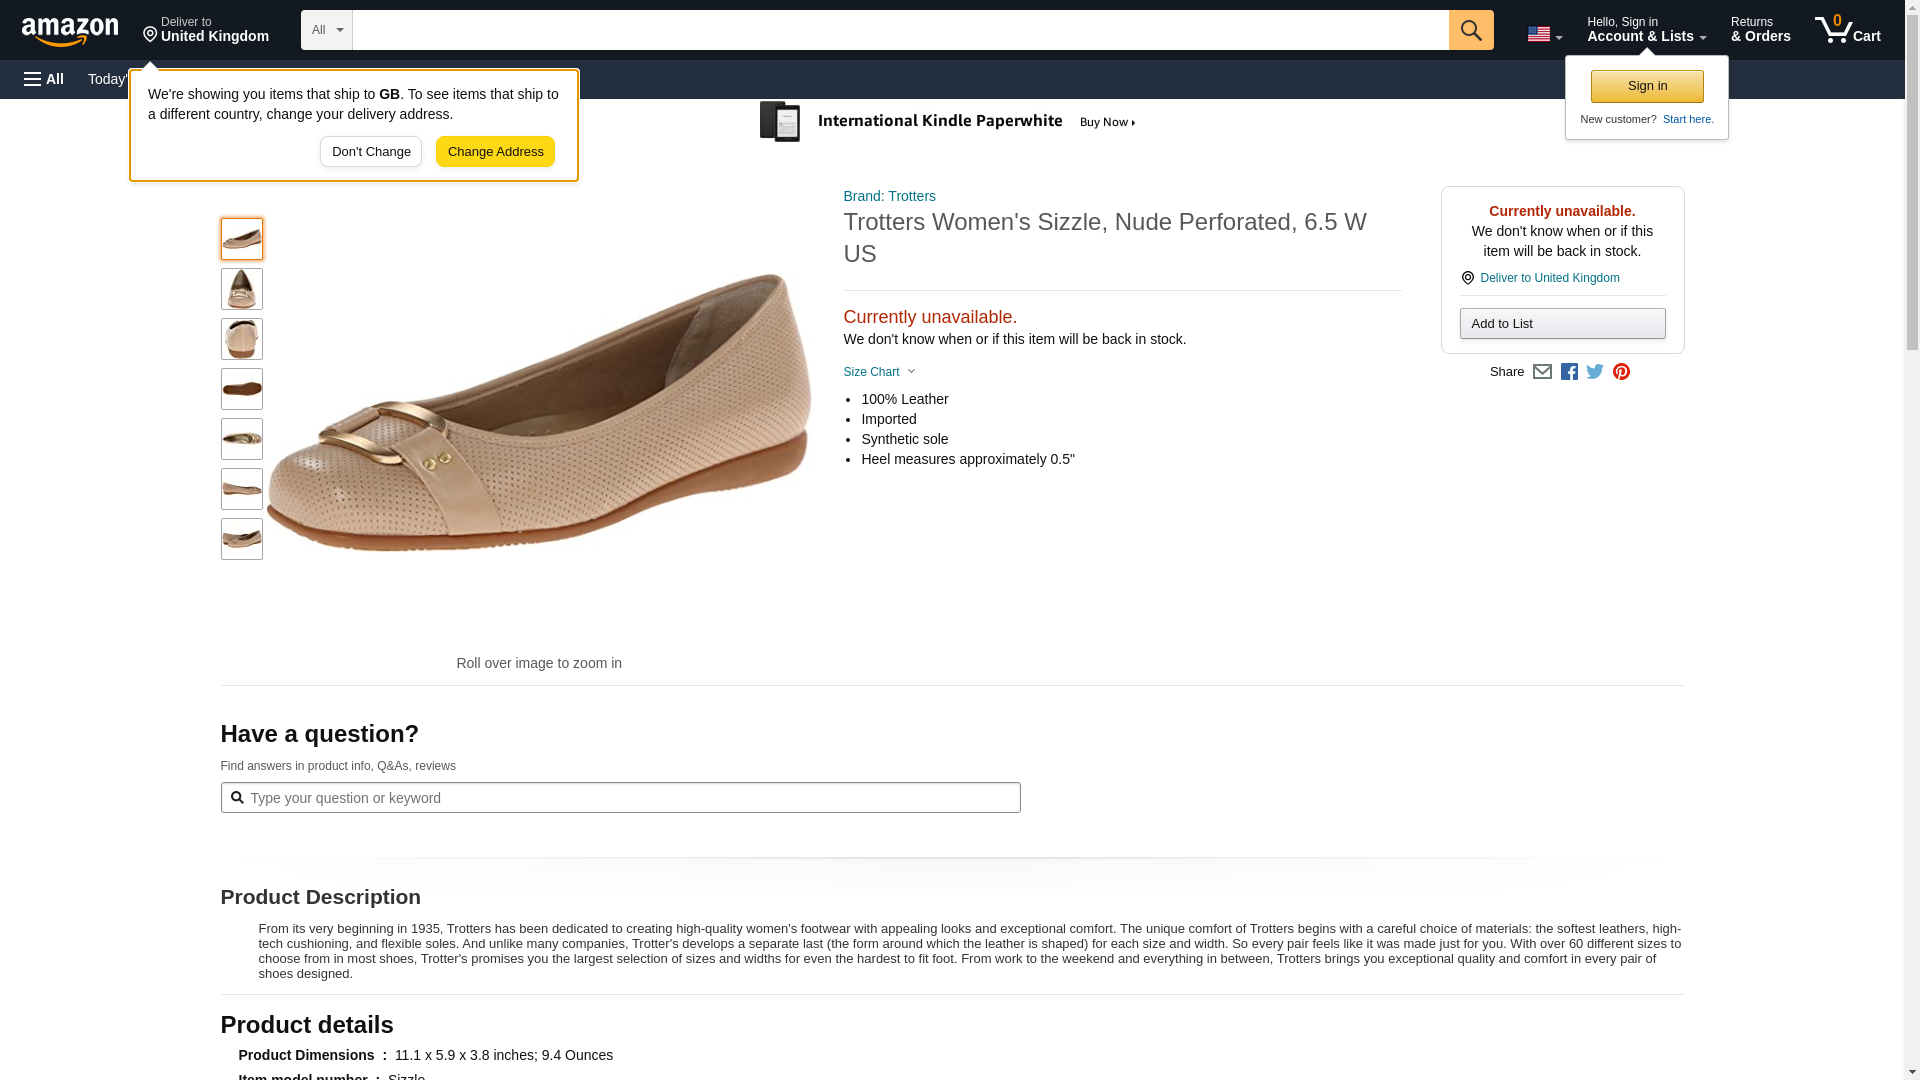Open the Amazon logo home link
This screenshot has width=1920, height=1080.
pos(70,31)
